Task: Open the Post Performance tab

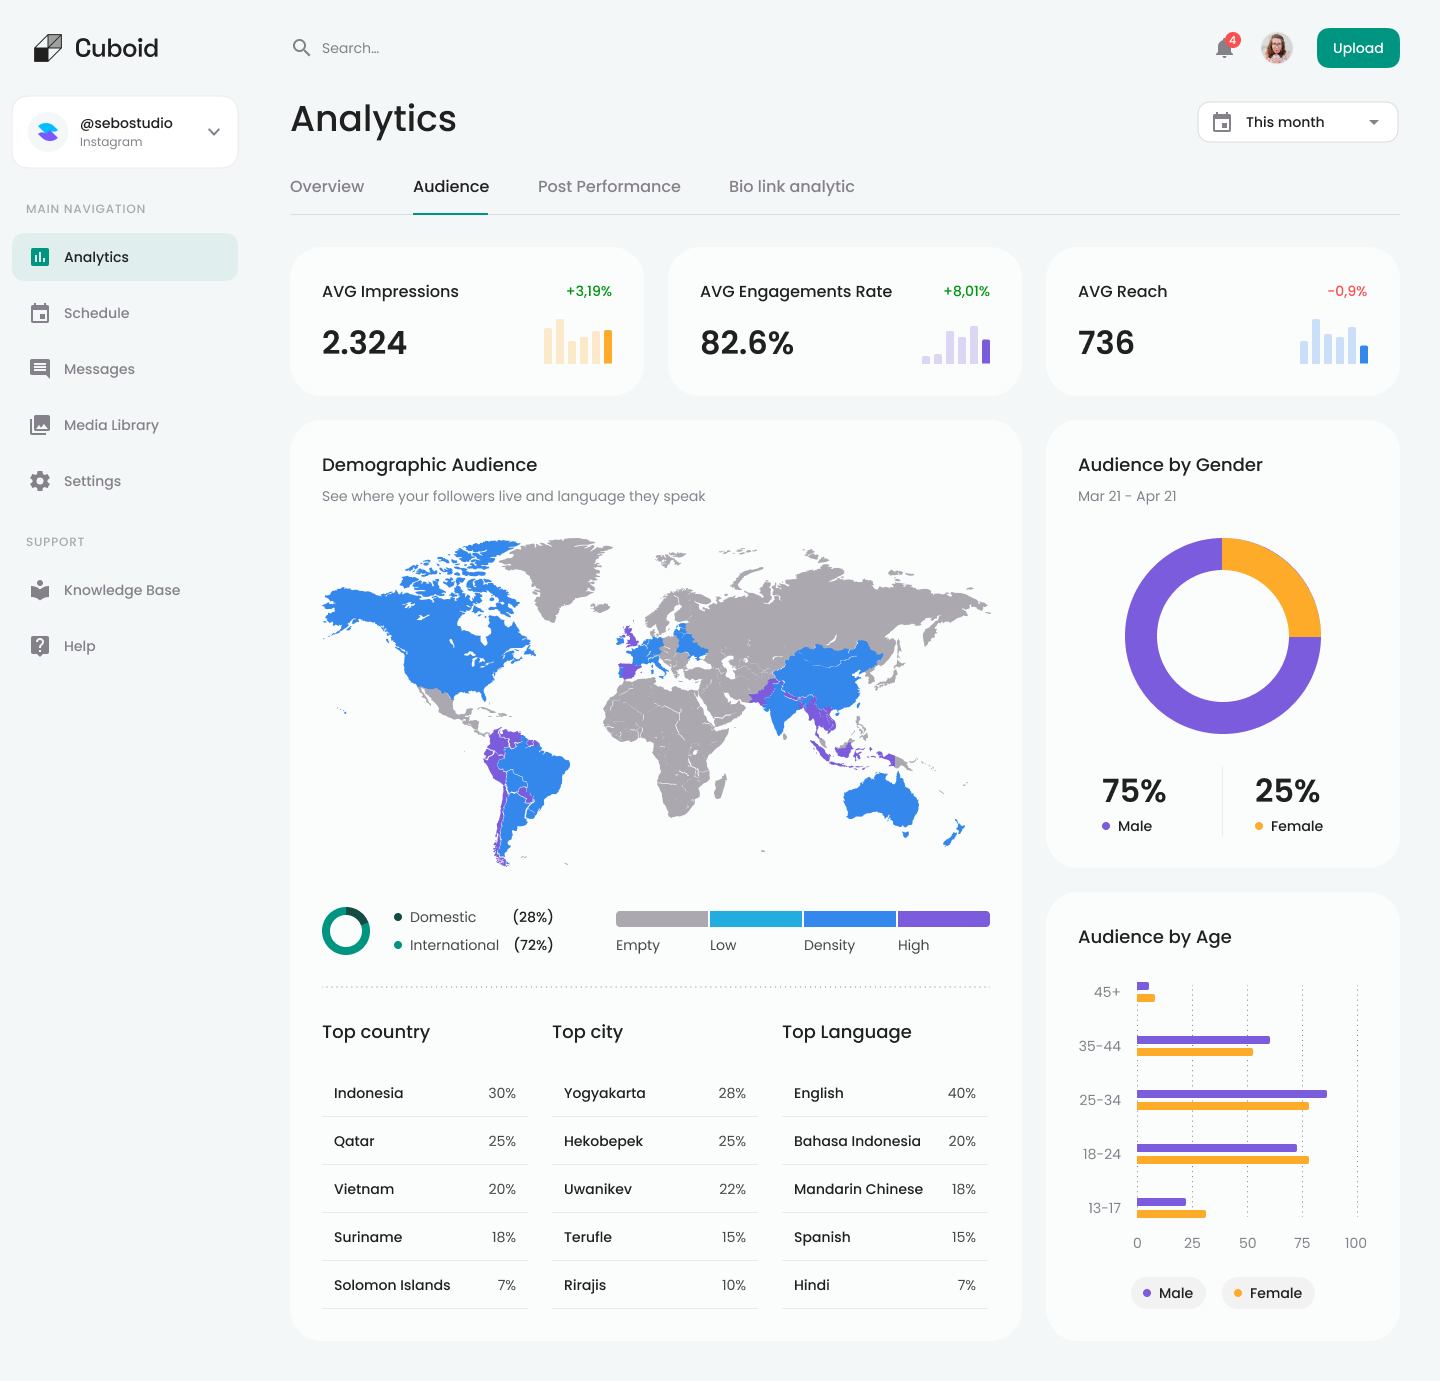Action: tap(609, 186)
